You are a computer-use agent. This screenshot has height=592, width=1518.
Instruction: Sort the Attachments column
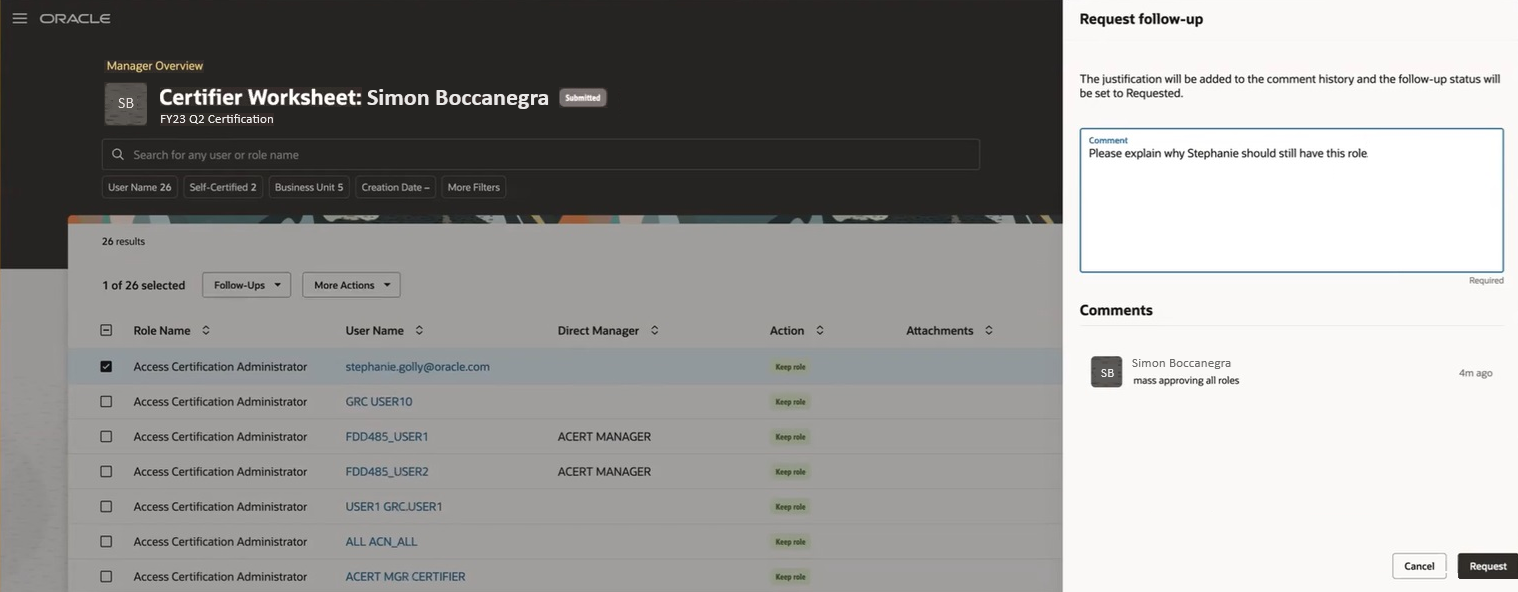[x=987, y=329]
